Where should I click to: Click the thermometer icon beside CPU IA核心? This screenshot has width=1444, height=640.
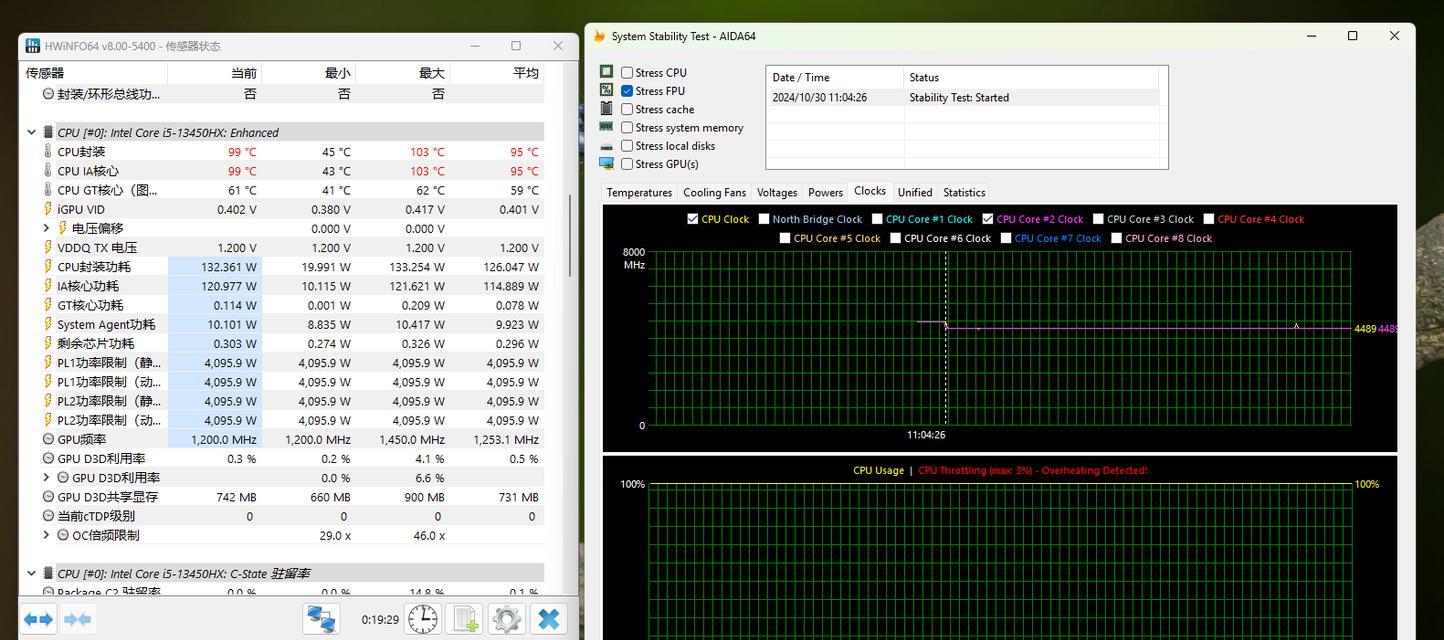[x=47, y=171]
